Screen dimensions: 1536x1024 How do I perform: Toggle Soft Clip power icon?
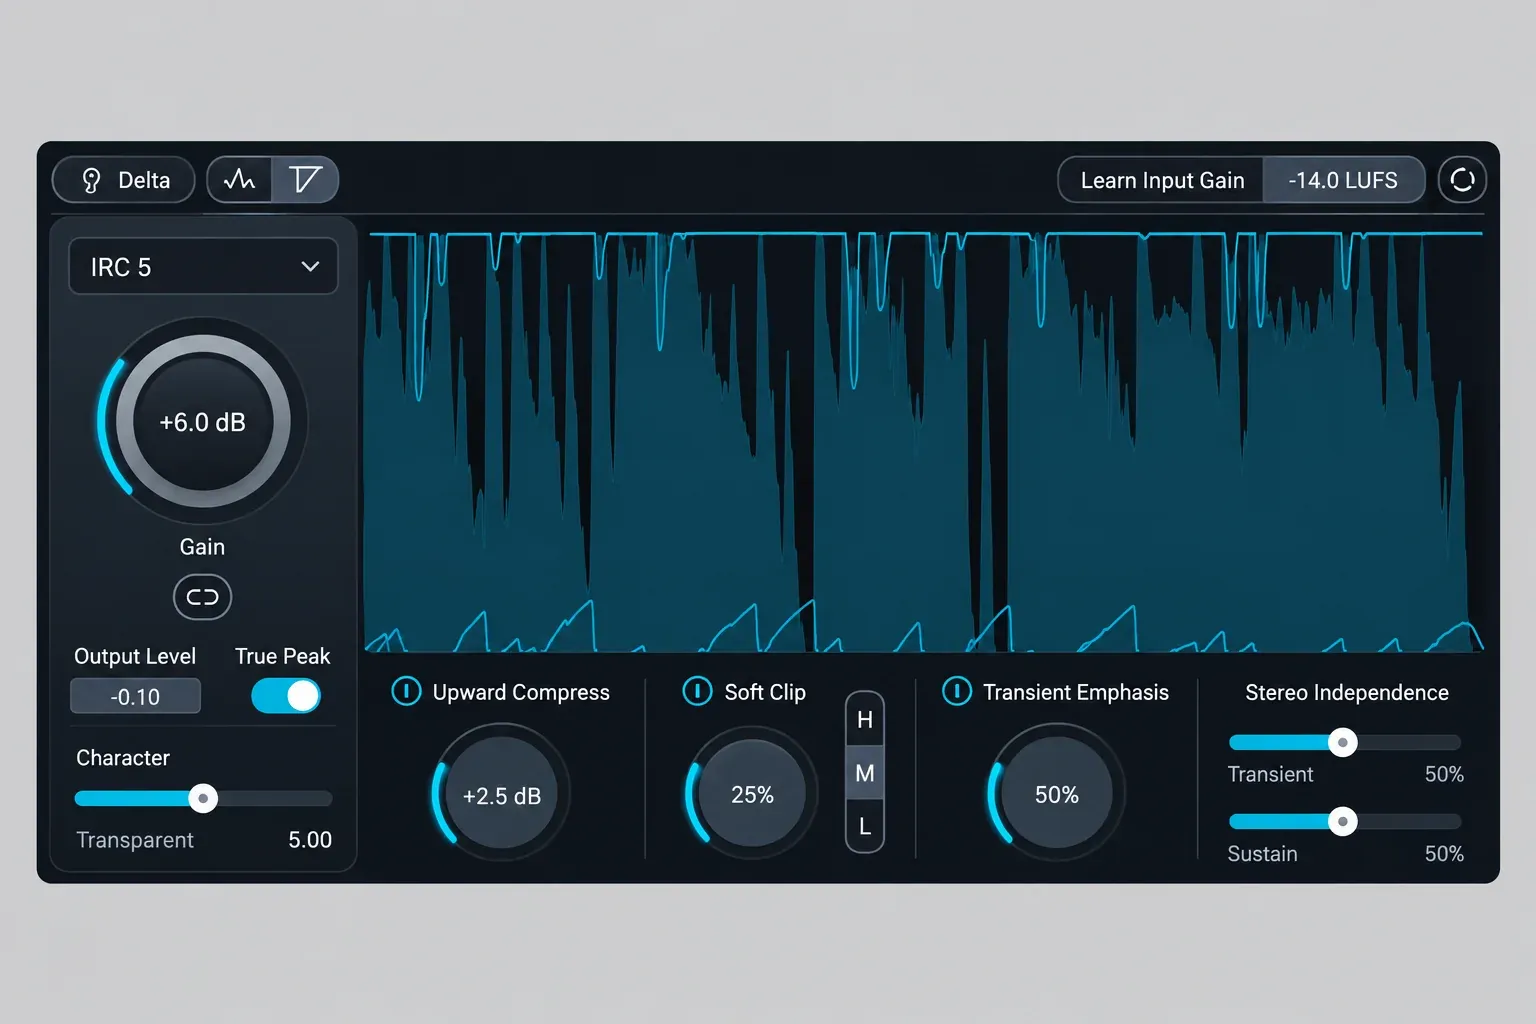click(x=697, y=691)
